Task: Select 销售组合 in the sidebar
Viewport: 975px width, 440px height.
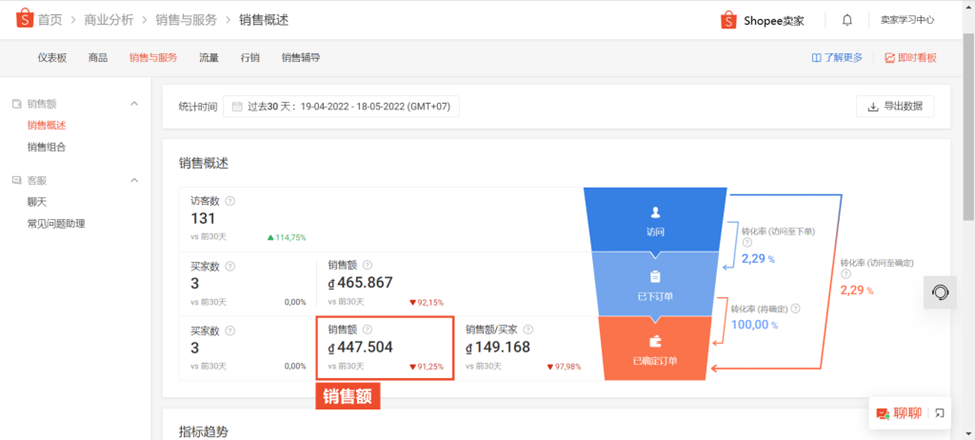Action: (x=47, y=147)
